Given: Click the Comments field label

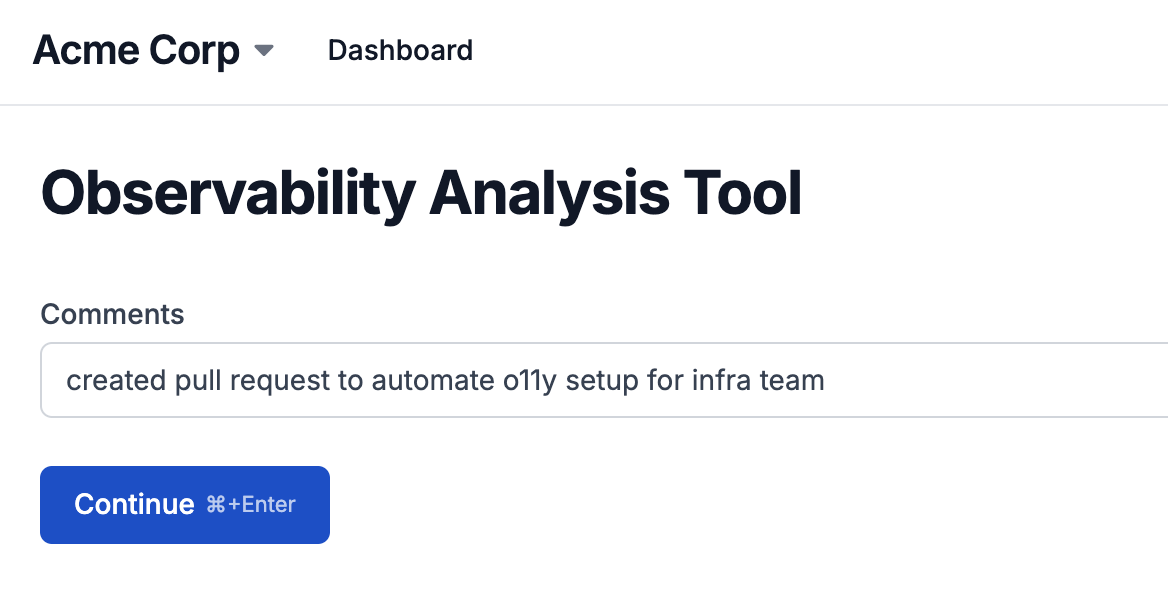Looking at the screenshot, I should [112, 314].
